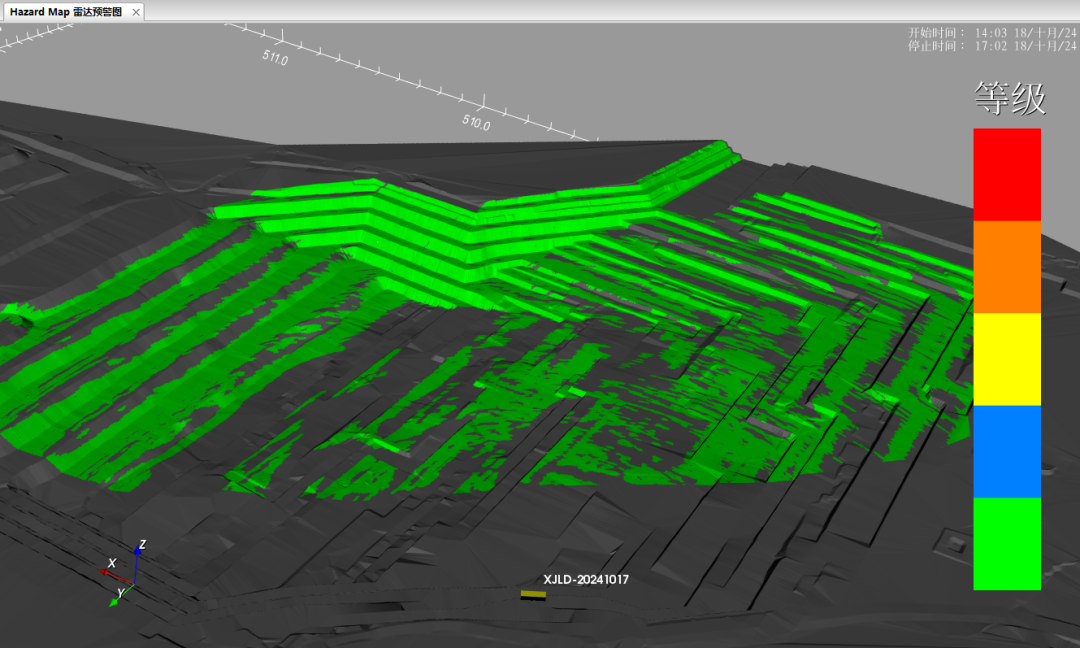Click the 510.0 ruler scale label
1080x648 pixels.
coord(476,124)
